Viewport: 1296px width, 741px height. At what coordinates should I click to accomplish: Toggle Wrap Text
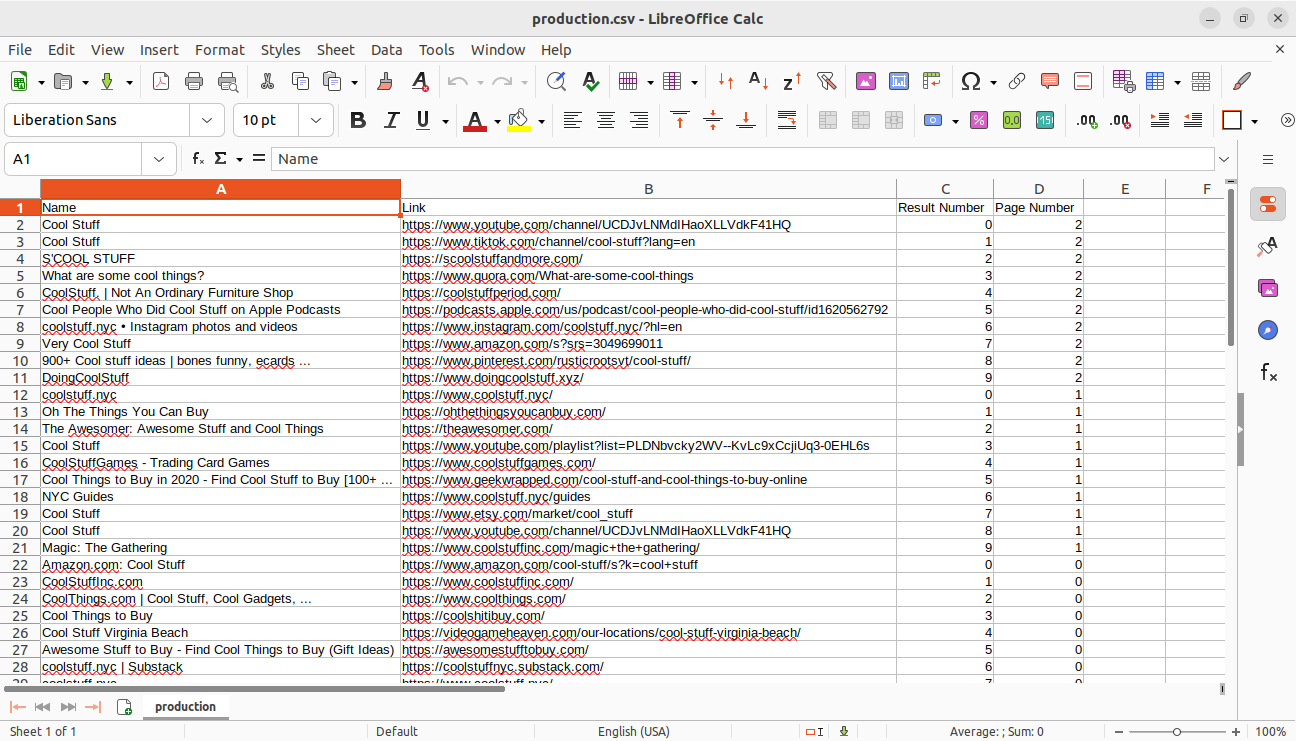click(x=787, y=120)
